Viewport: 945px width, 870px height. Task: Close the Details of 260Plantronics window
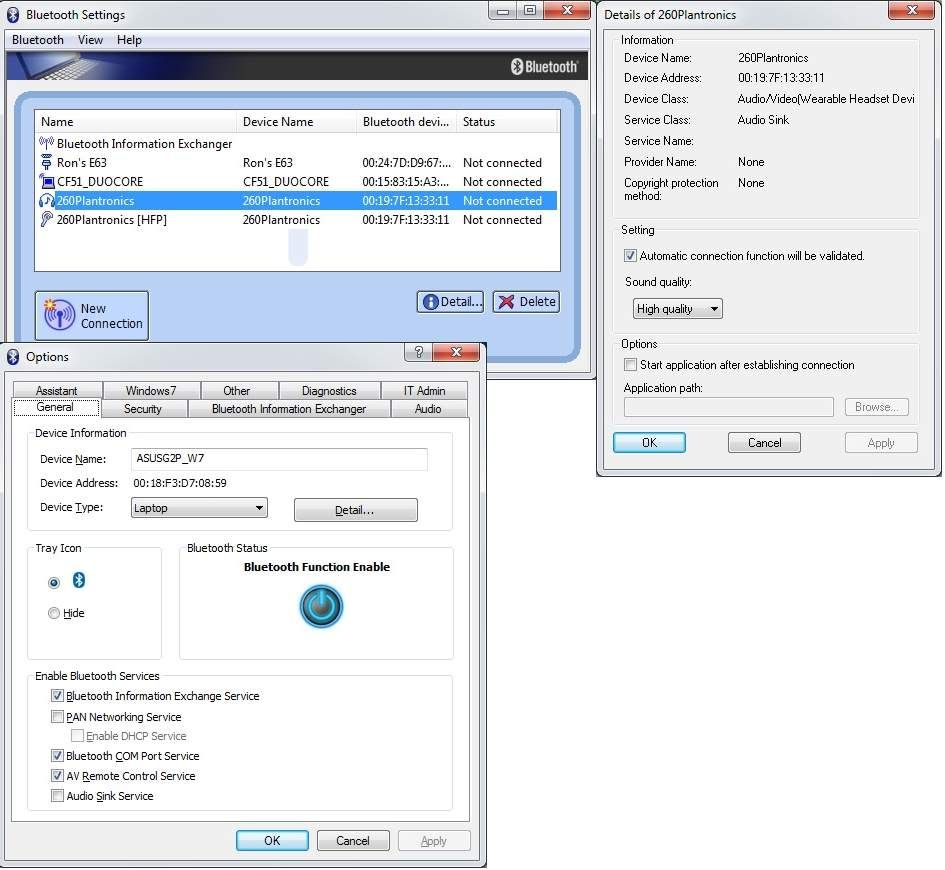(912, 10)
